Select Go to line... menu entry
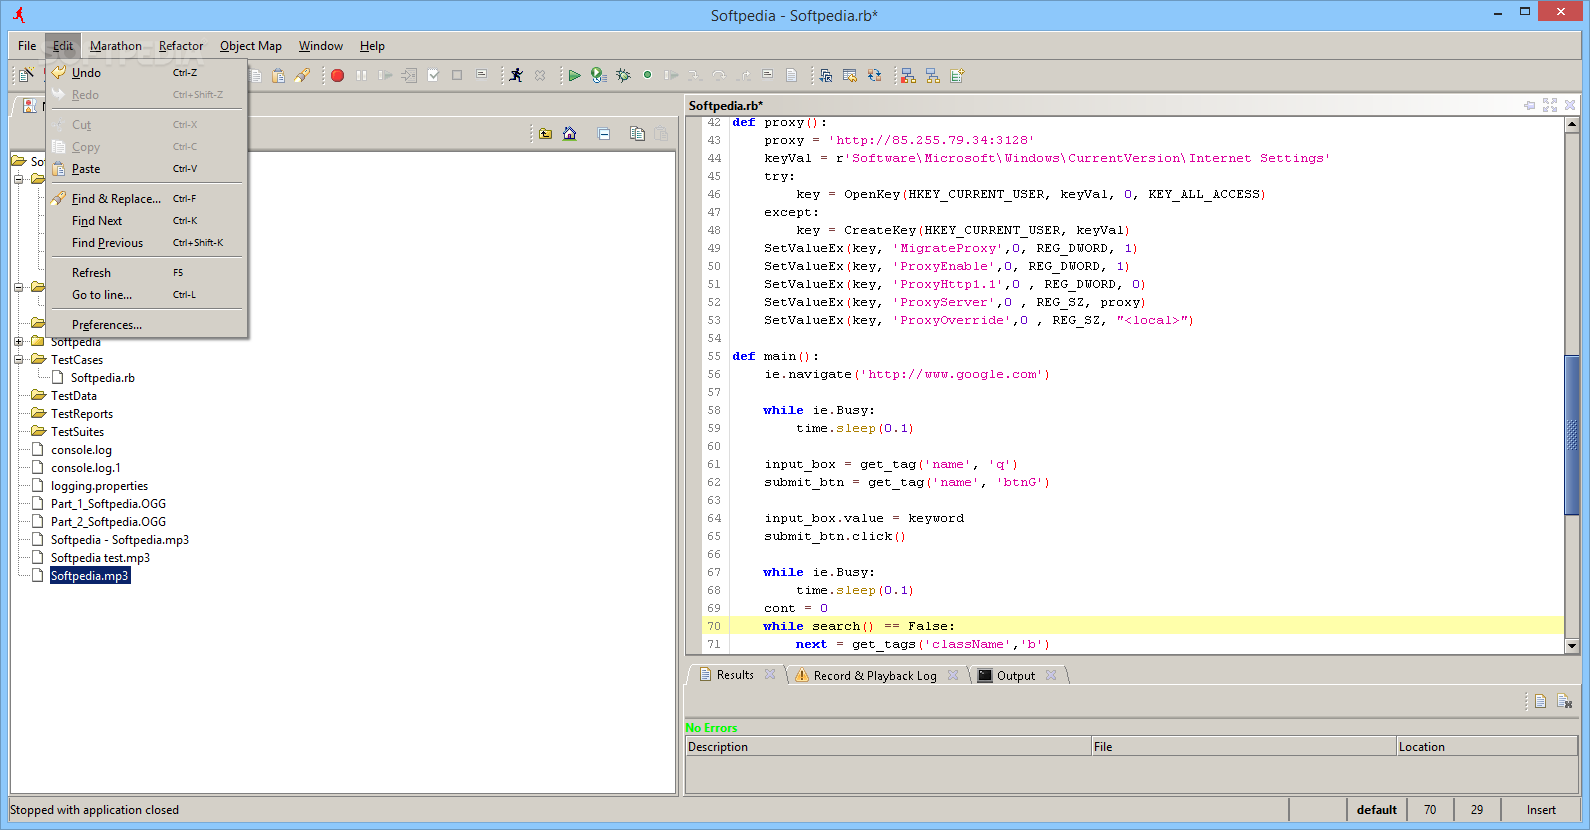Screen dimensions: 1590x830 147,295
